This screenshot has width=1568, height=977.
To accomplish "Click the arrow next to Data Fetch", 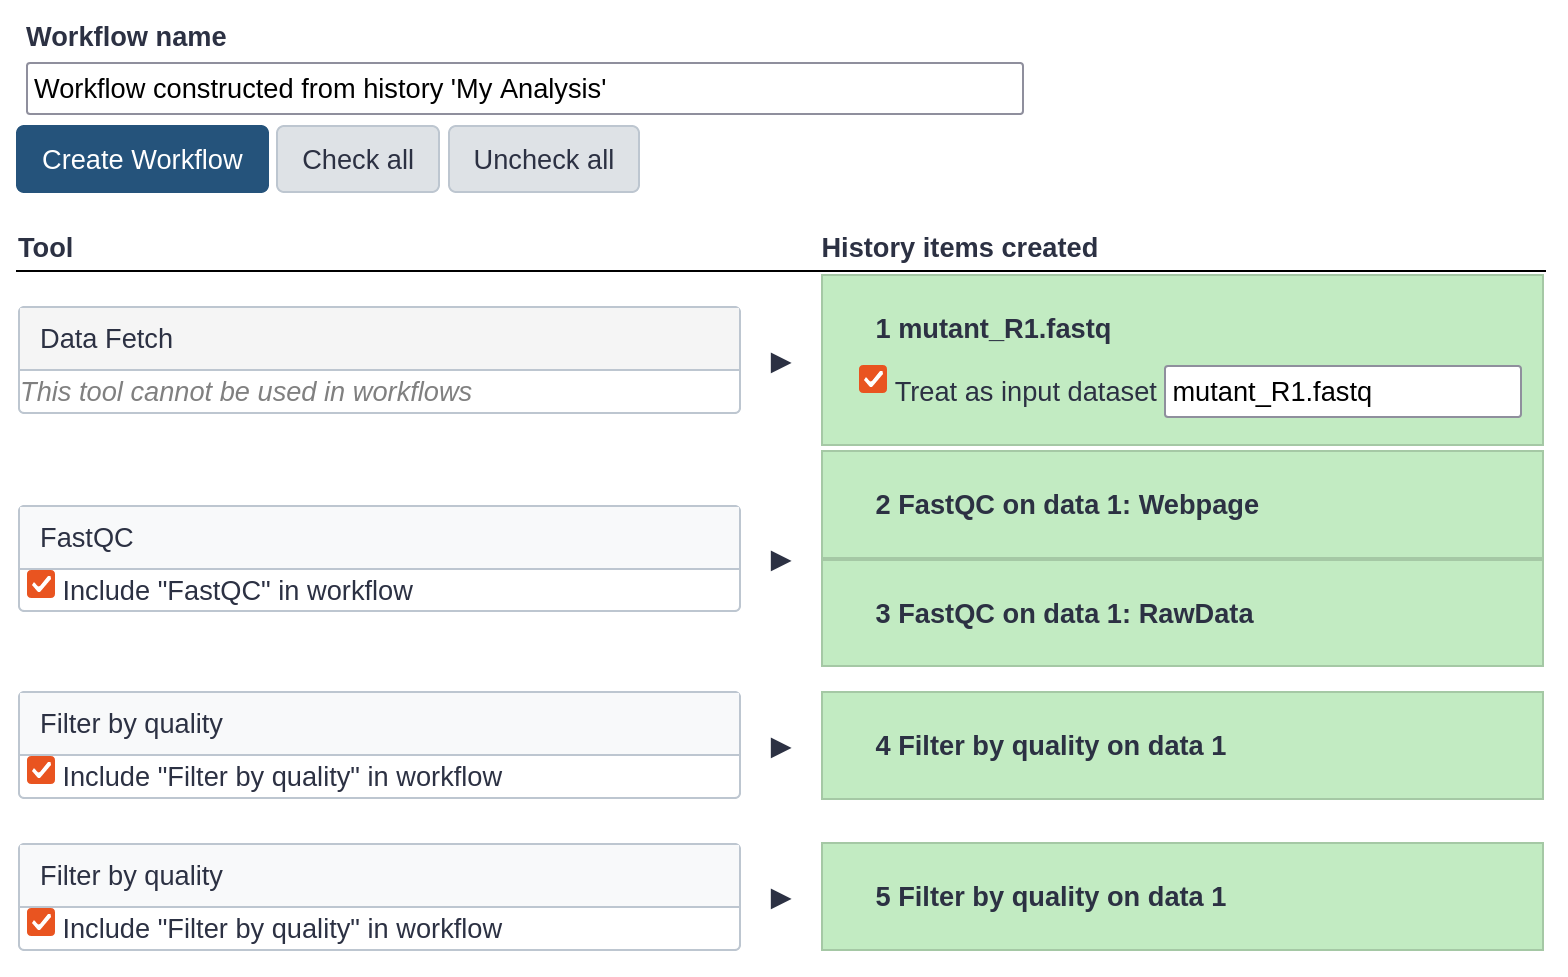I will coord(781,362).
